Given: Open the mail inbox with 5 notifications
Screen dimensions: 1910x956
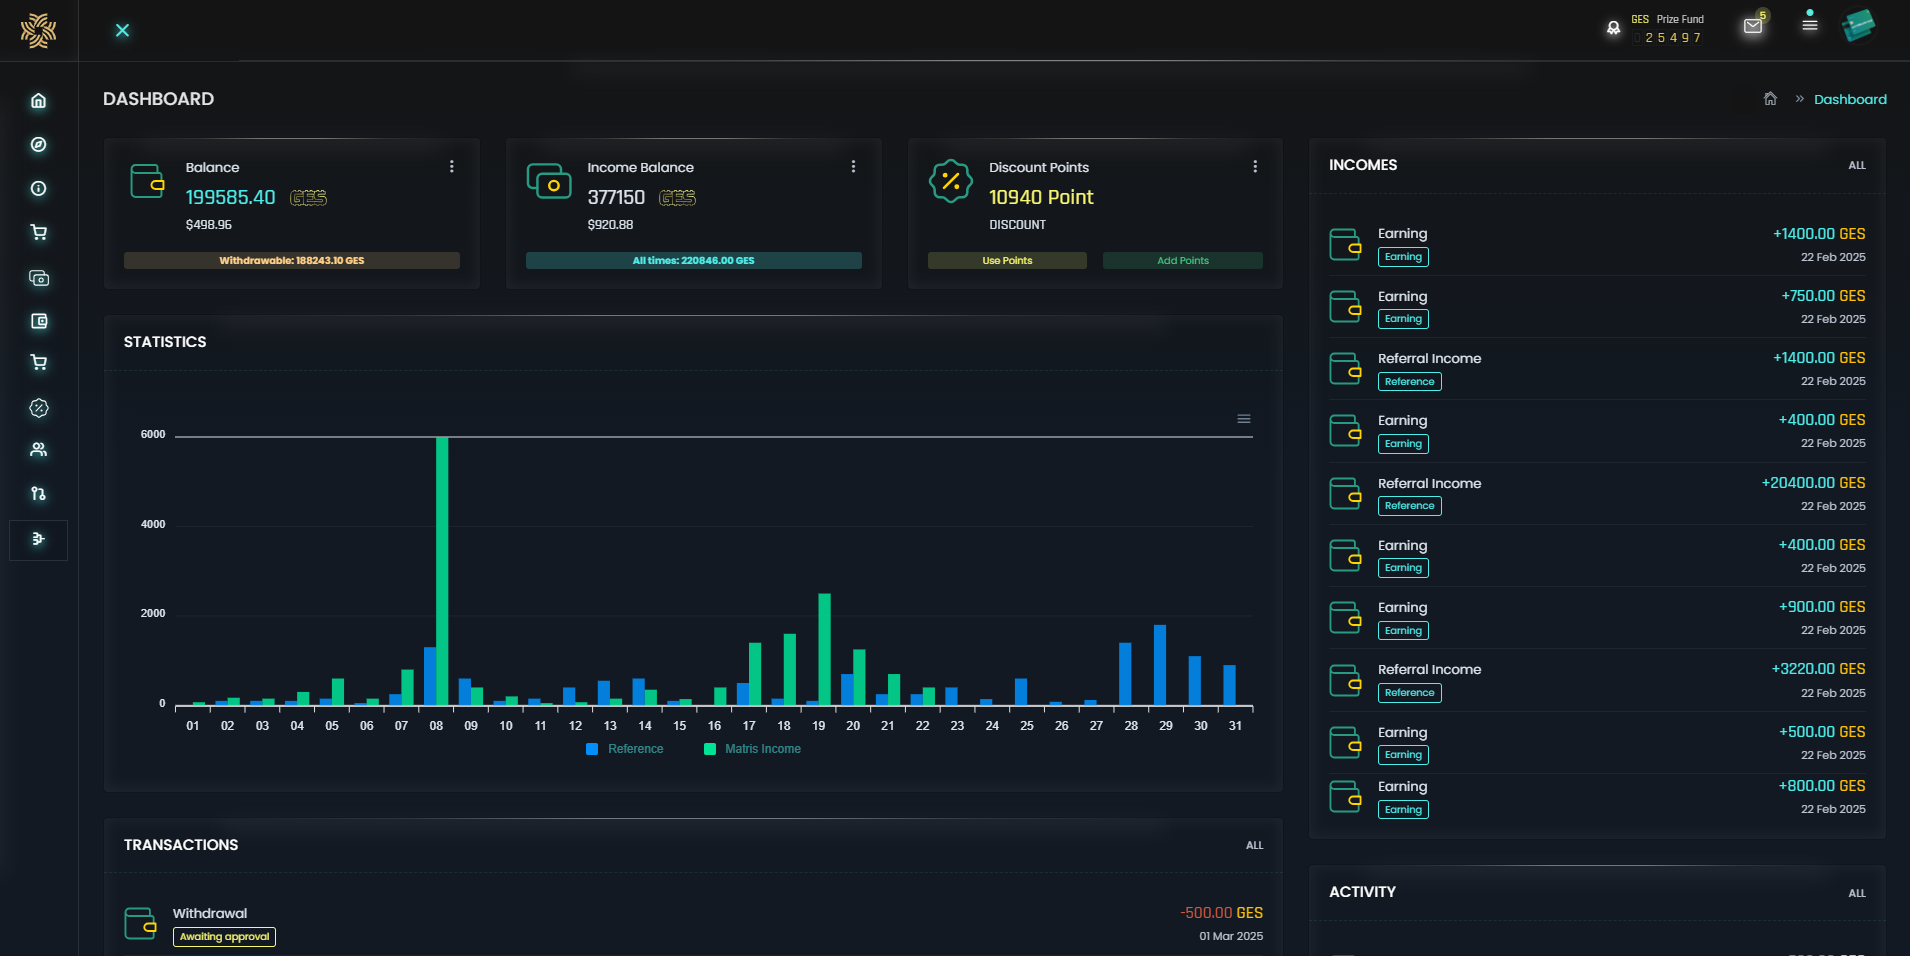Looking at the screenshot, I should tap(1751, 26).
